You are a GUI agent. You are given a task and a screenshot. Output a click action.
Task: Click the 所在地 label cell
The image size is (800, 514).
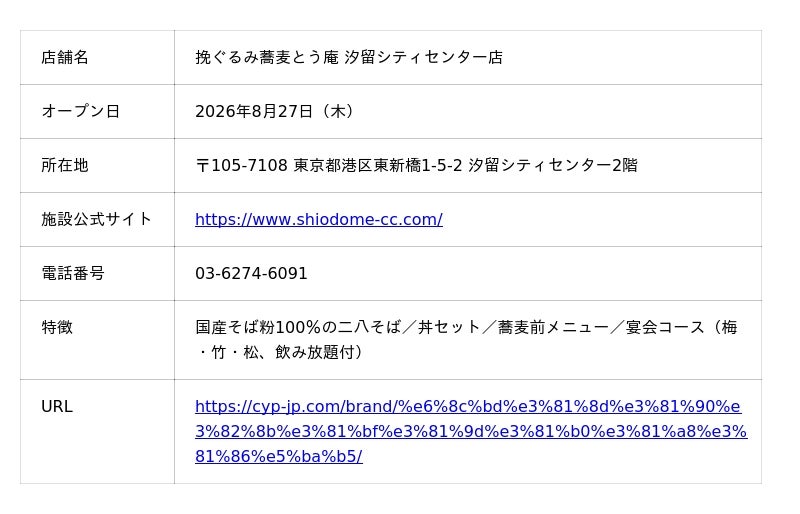coord(97,165)
